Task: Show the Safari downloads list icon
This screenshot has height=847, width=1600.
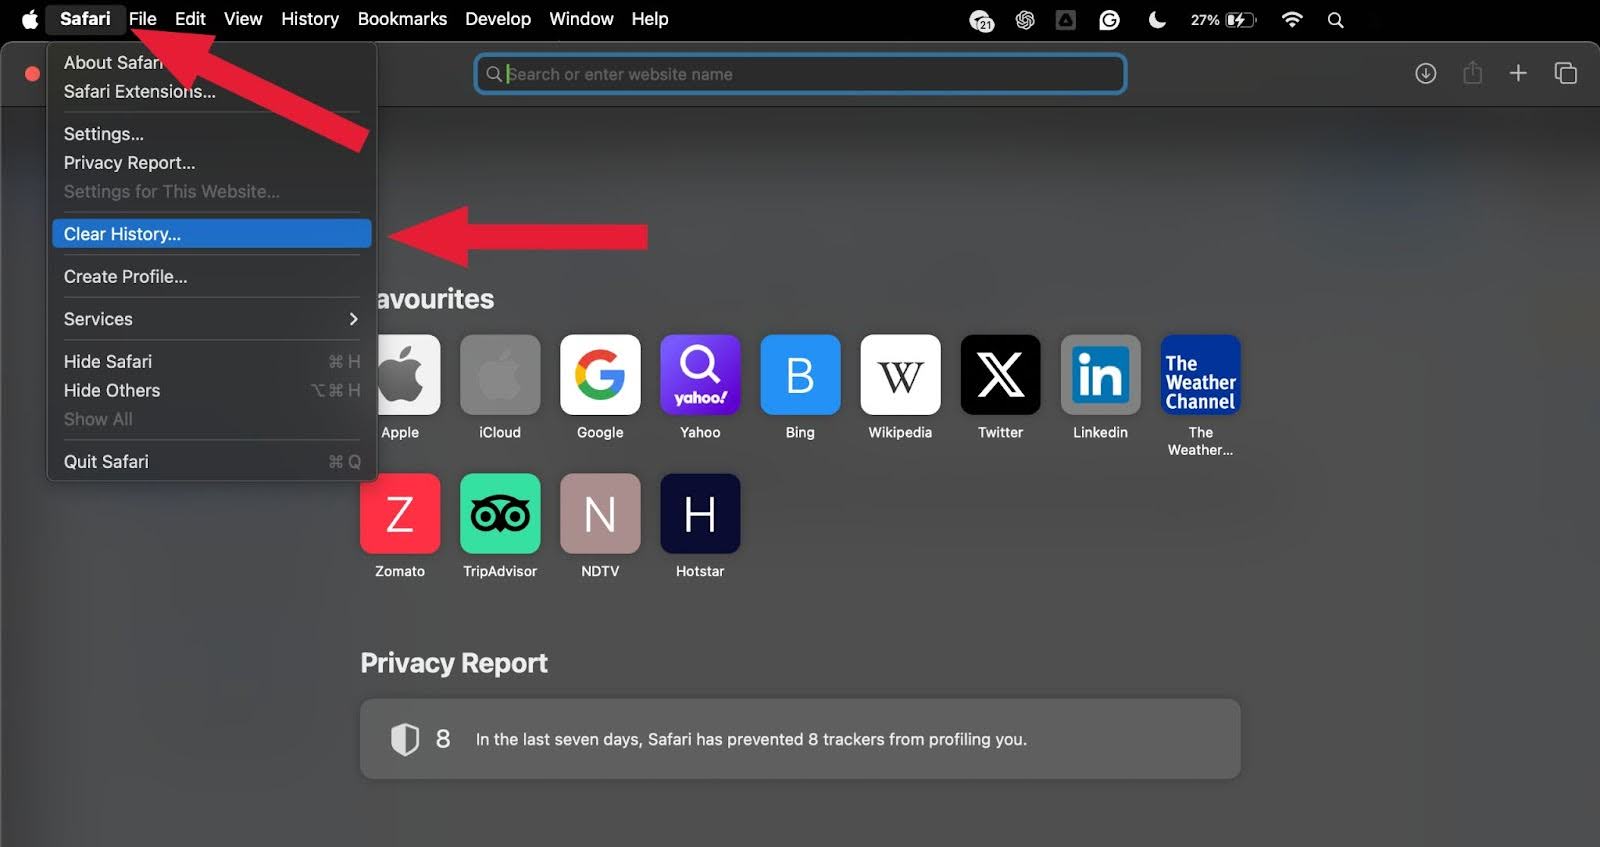Action: [1426, 73]
